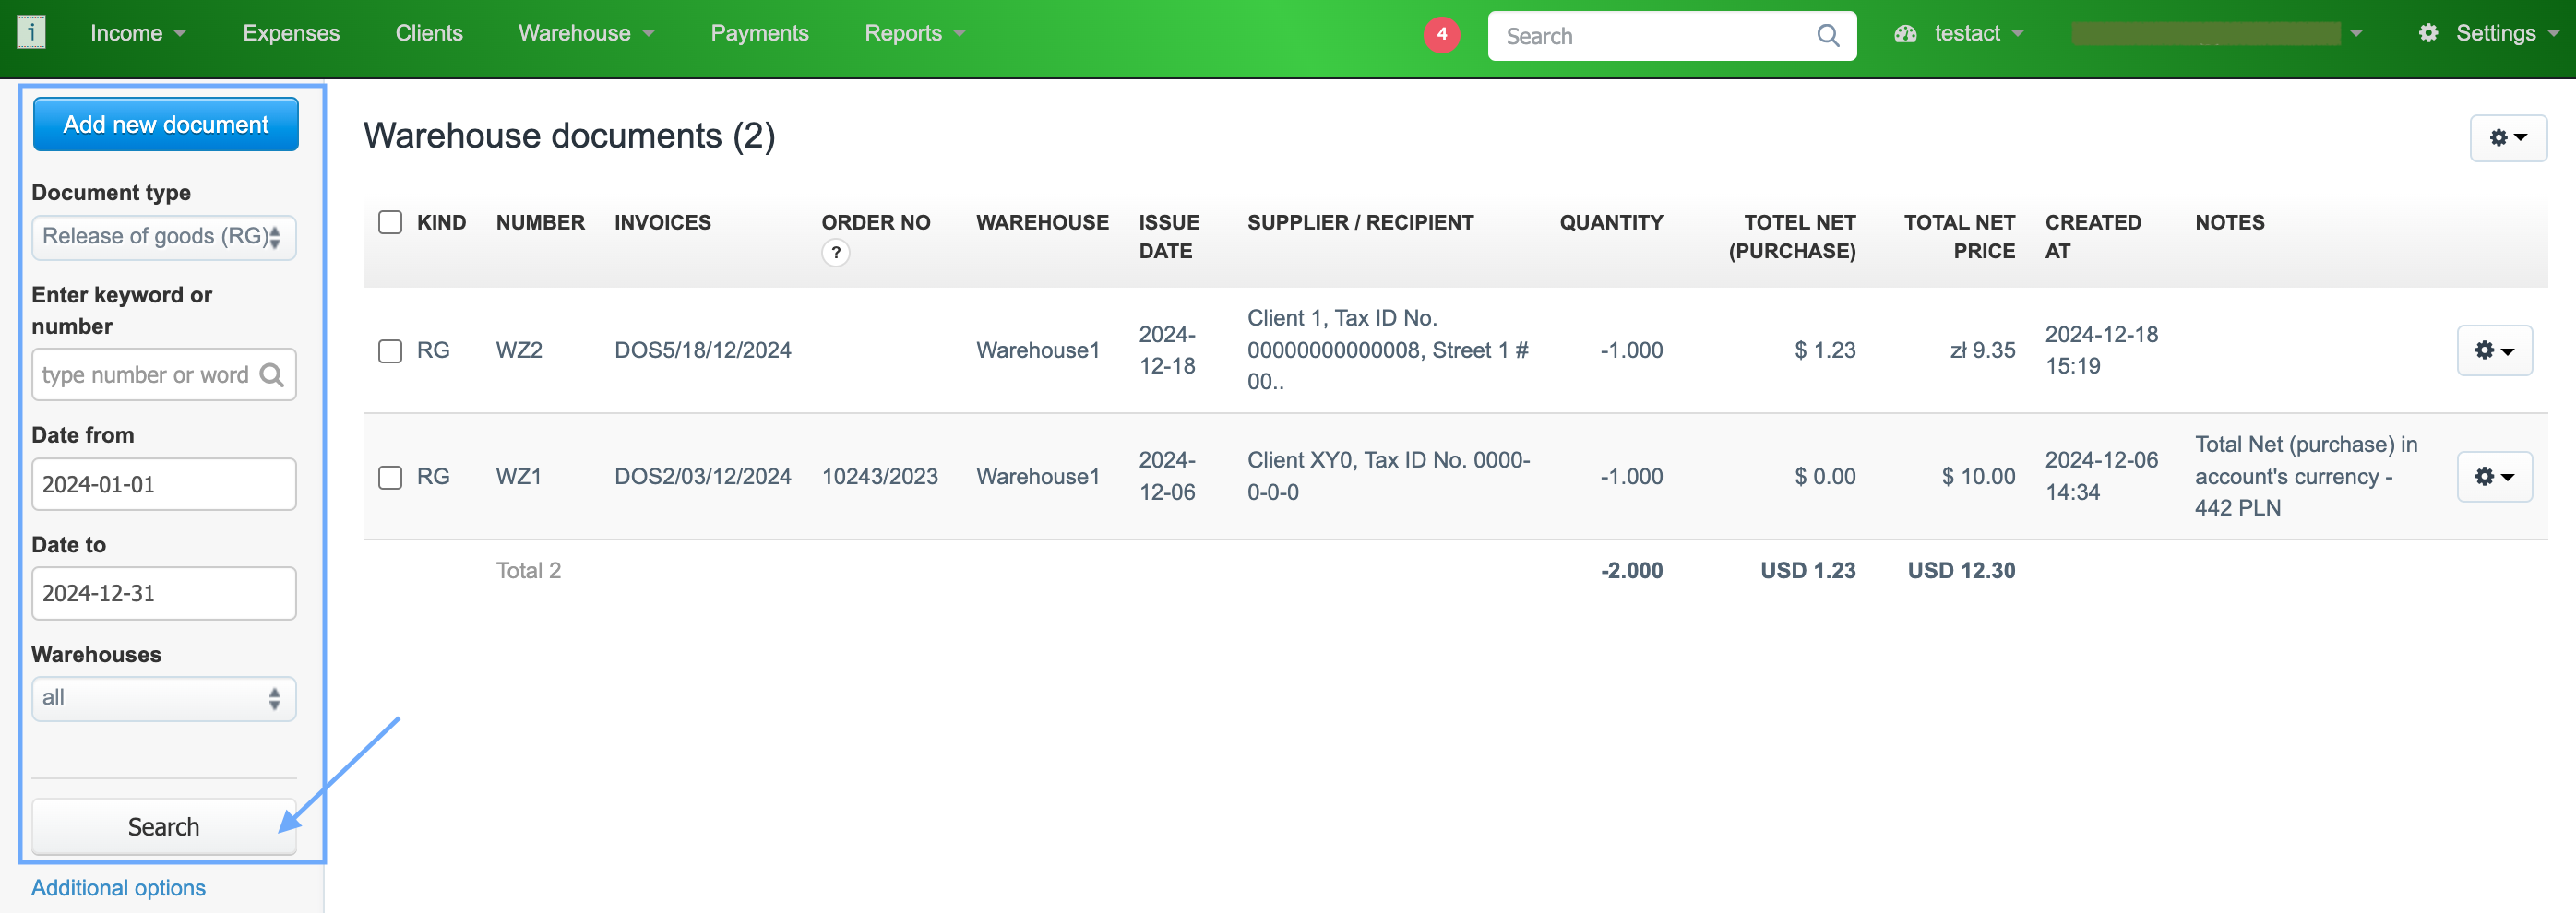
Task: Click the Order No help question mark
Action: click(x=835, y=253)
